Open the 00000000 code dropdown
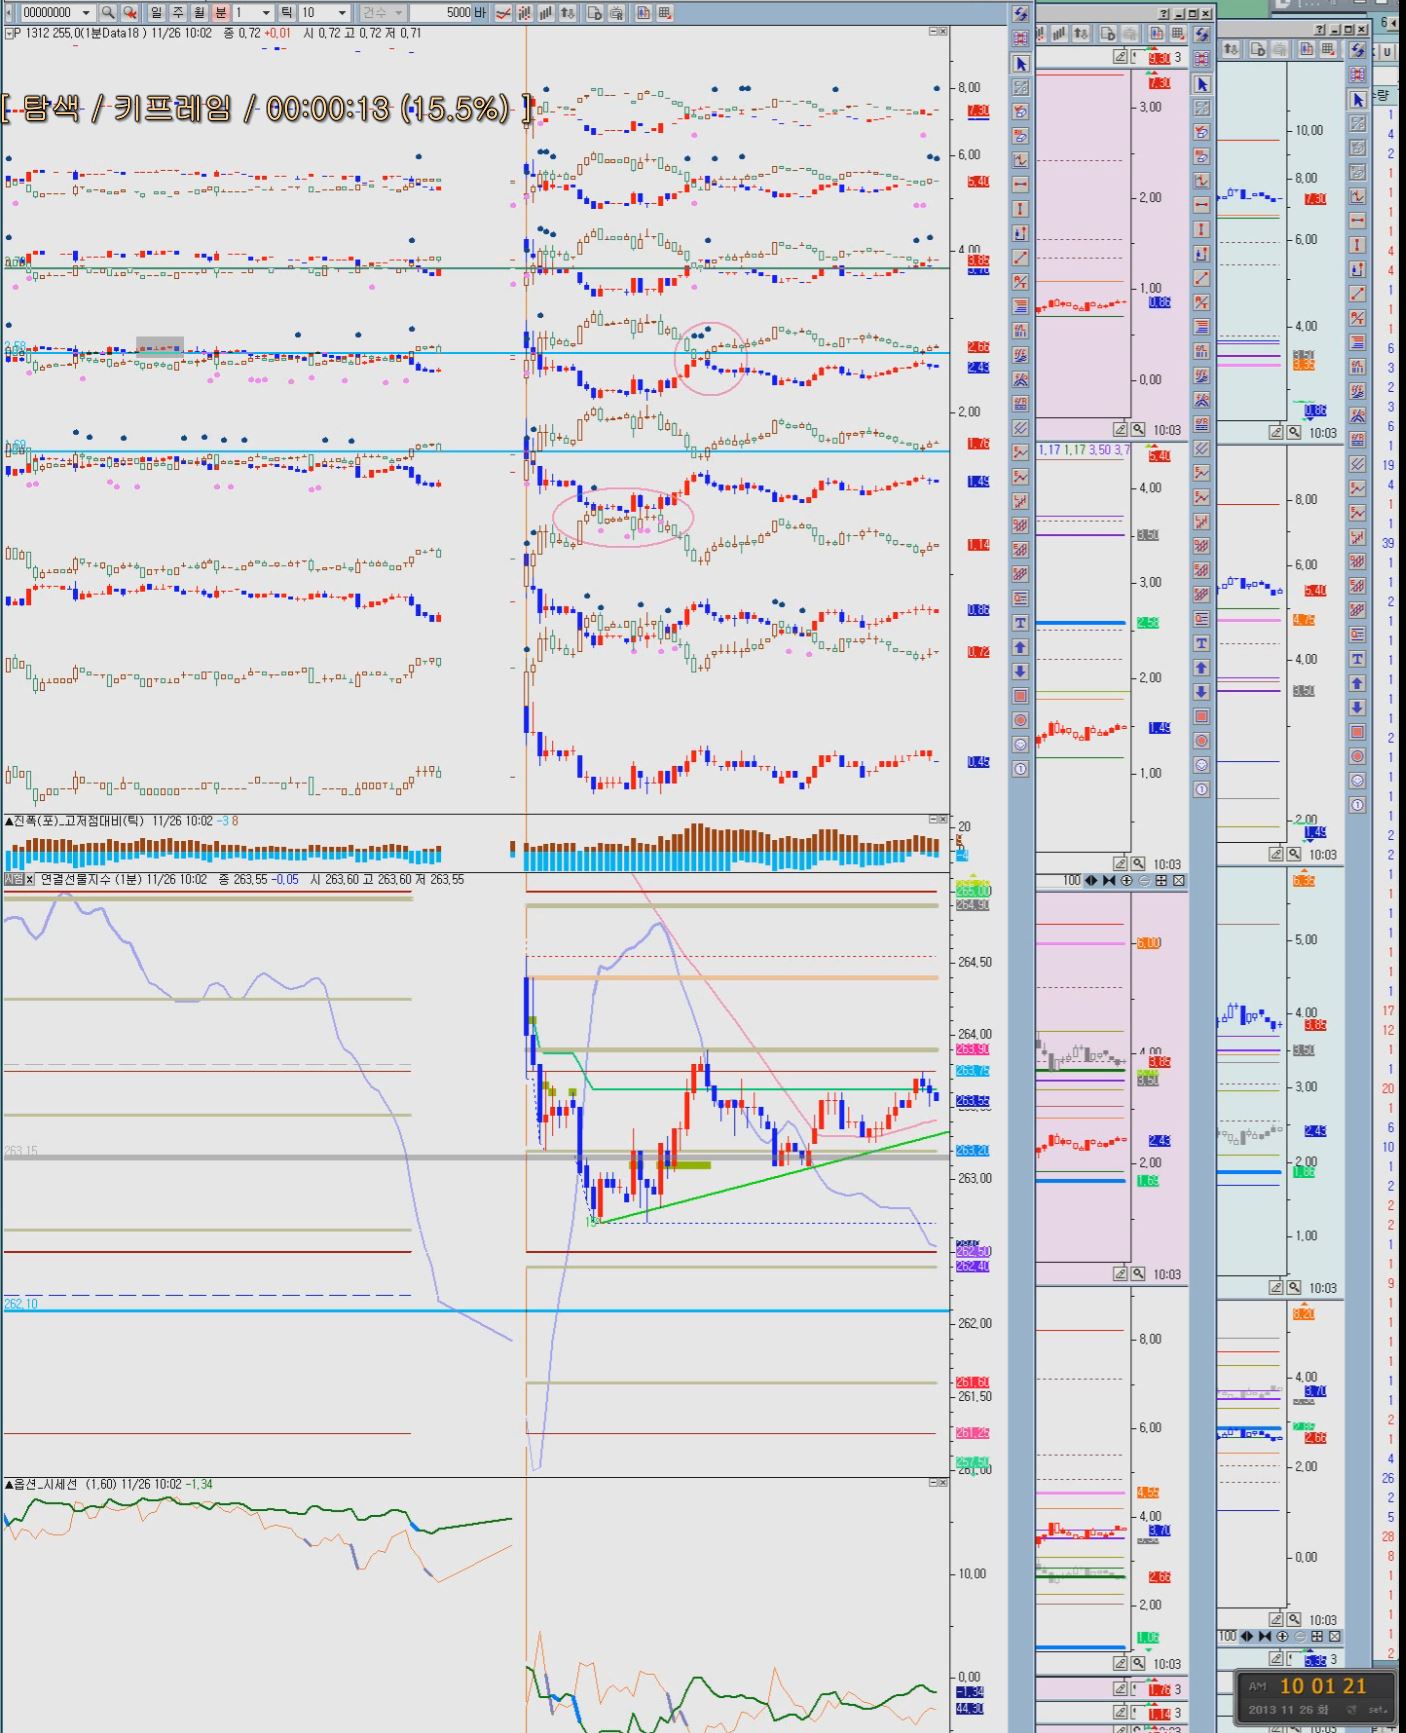 coord(86,13)
